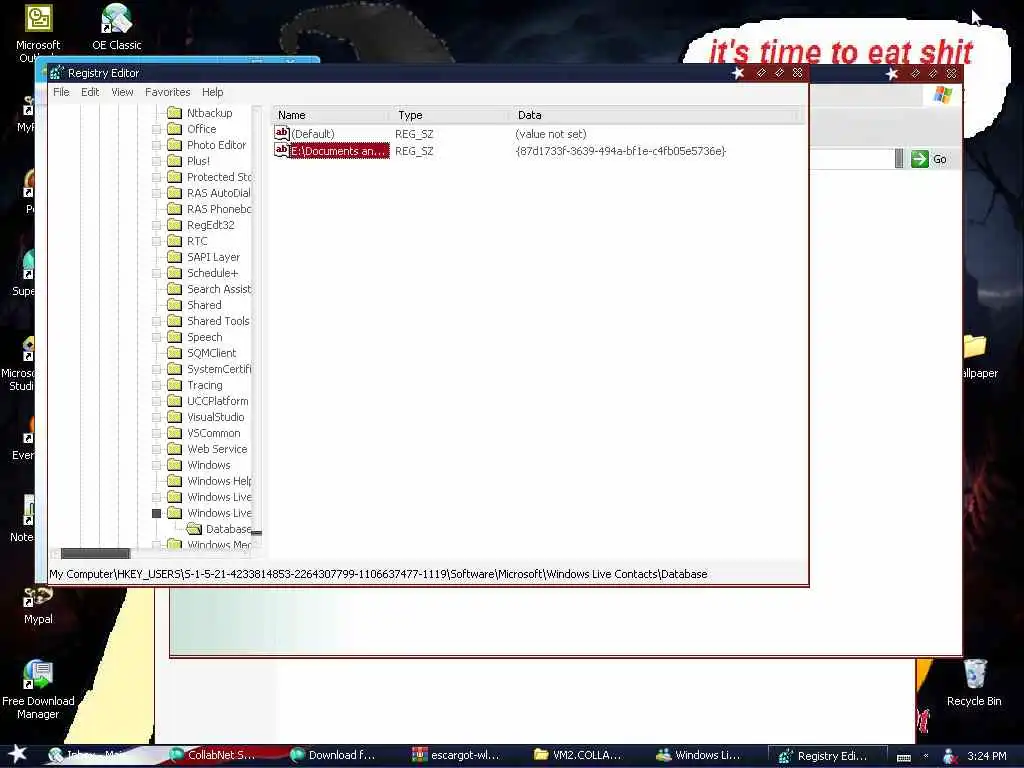Sort values by Data column header
The image size is (1024, 768).
tap(655, 115)
